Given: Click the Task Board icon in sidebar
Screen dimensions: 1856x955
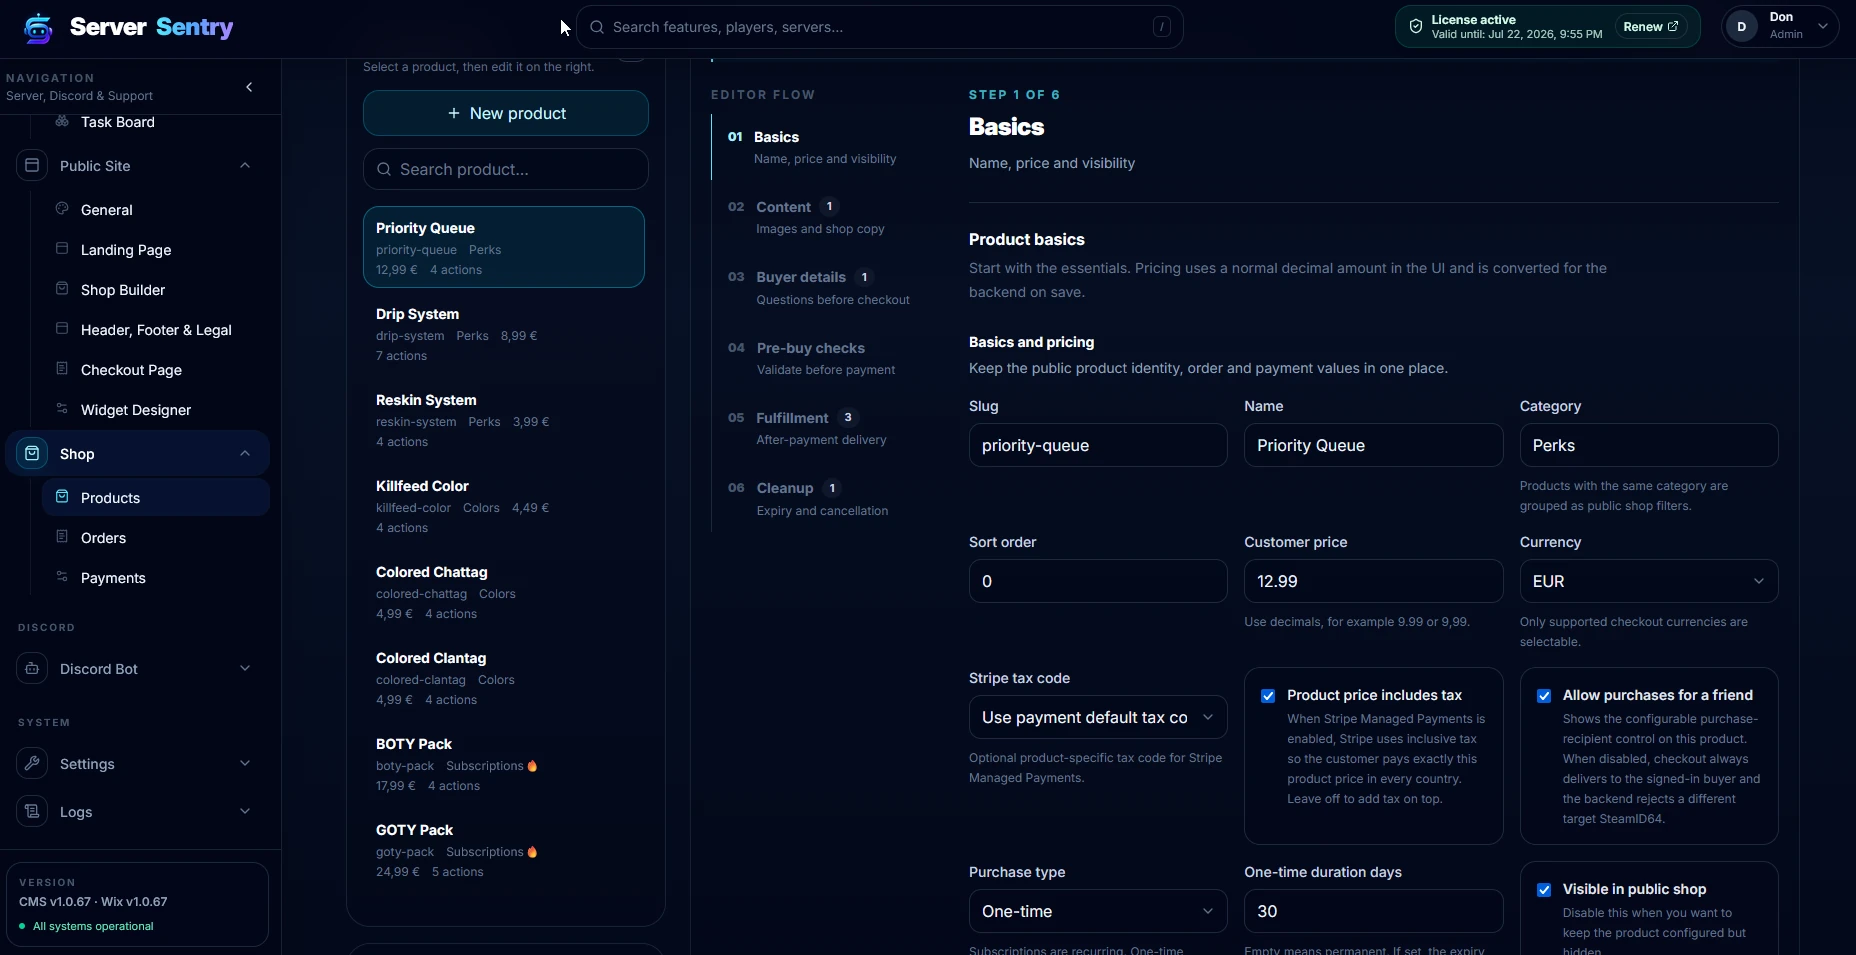Looking at the screenshot, I should click(62, 121).
